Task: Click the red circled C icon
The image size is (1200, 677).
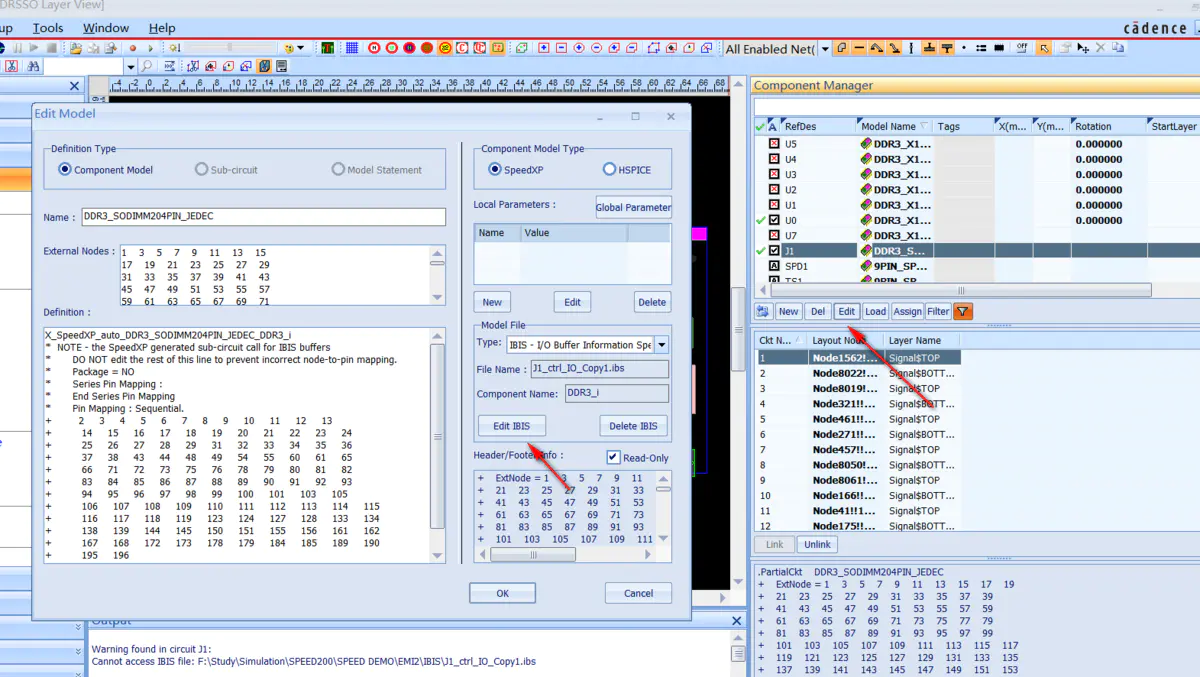Action: (x=462, y=48)
